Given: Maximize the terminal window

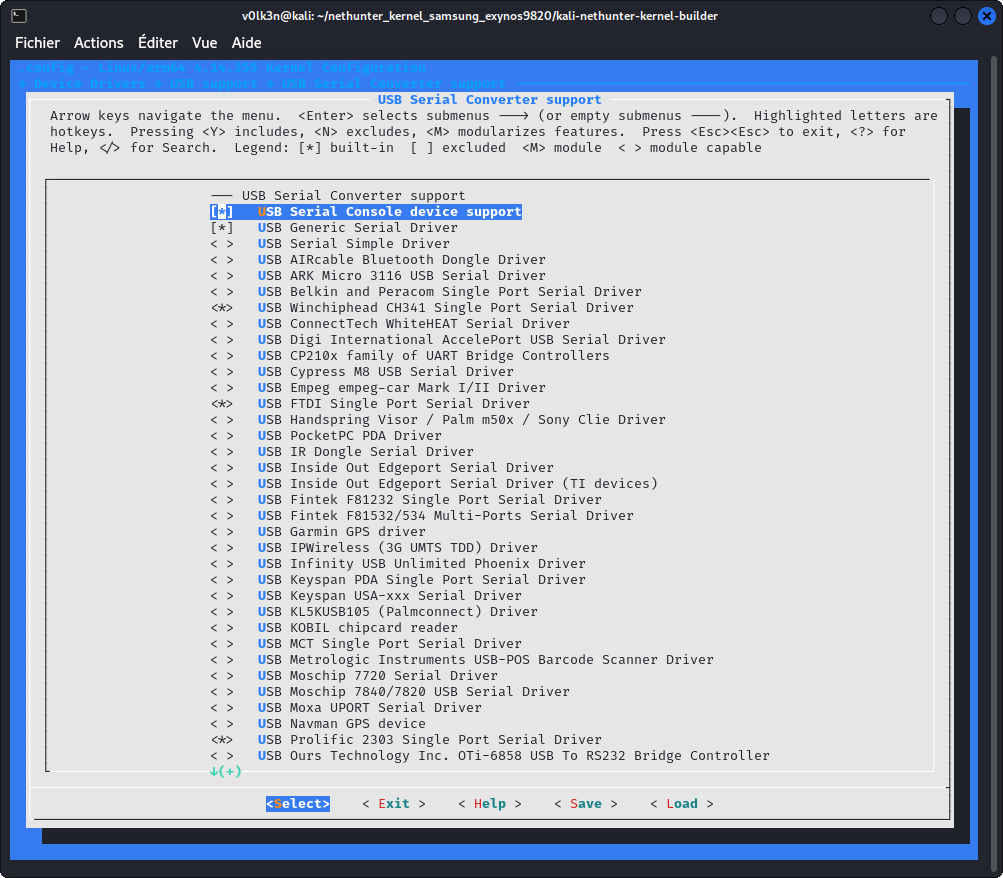Looking at the screenshot, I should [x=962, y=17].
